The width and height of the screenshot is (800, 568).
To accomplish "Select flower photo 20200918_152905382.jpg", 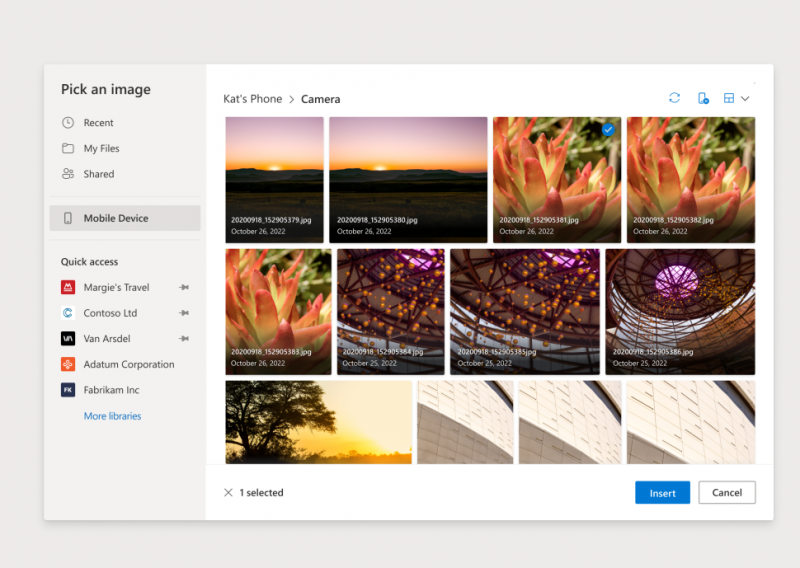I will (691, 180).
